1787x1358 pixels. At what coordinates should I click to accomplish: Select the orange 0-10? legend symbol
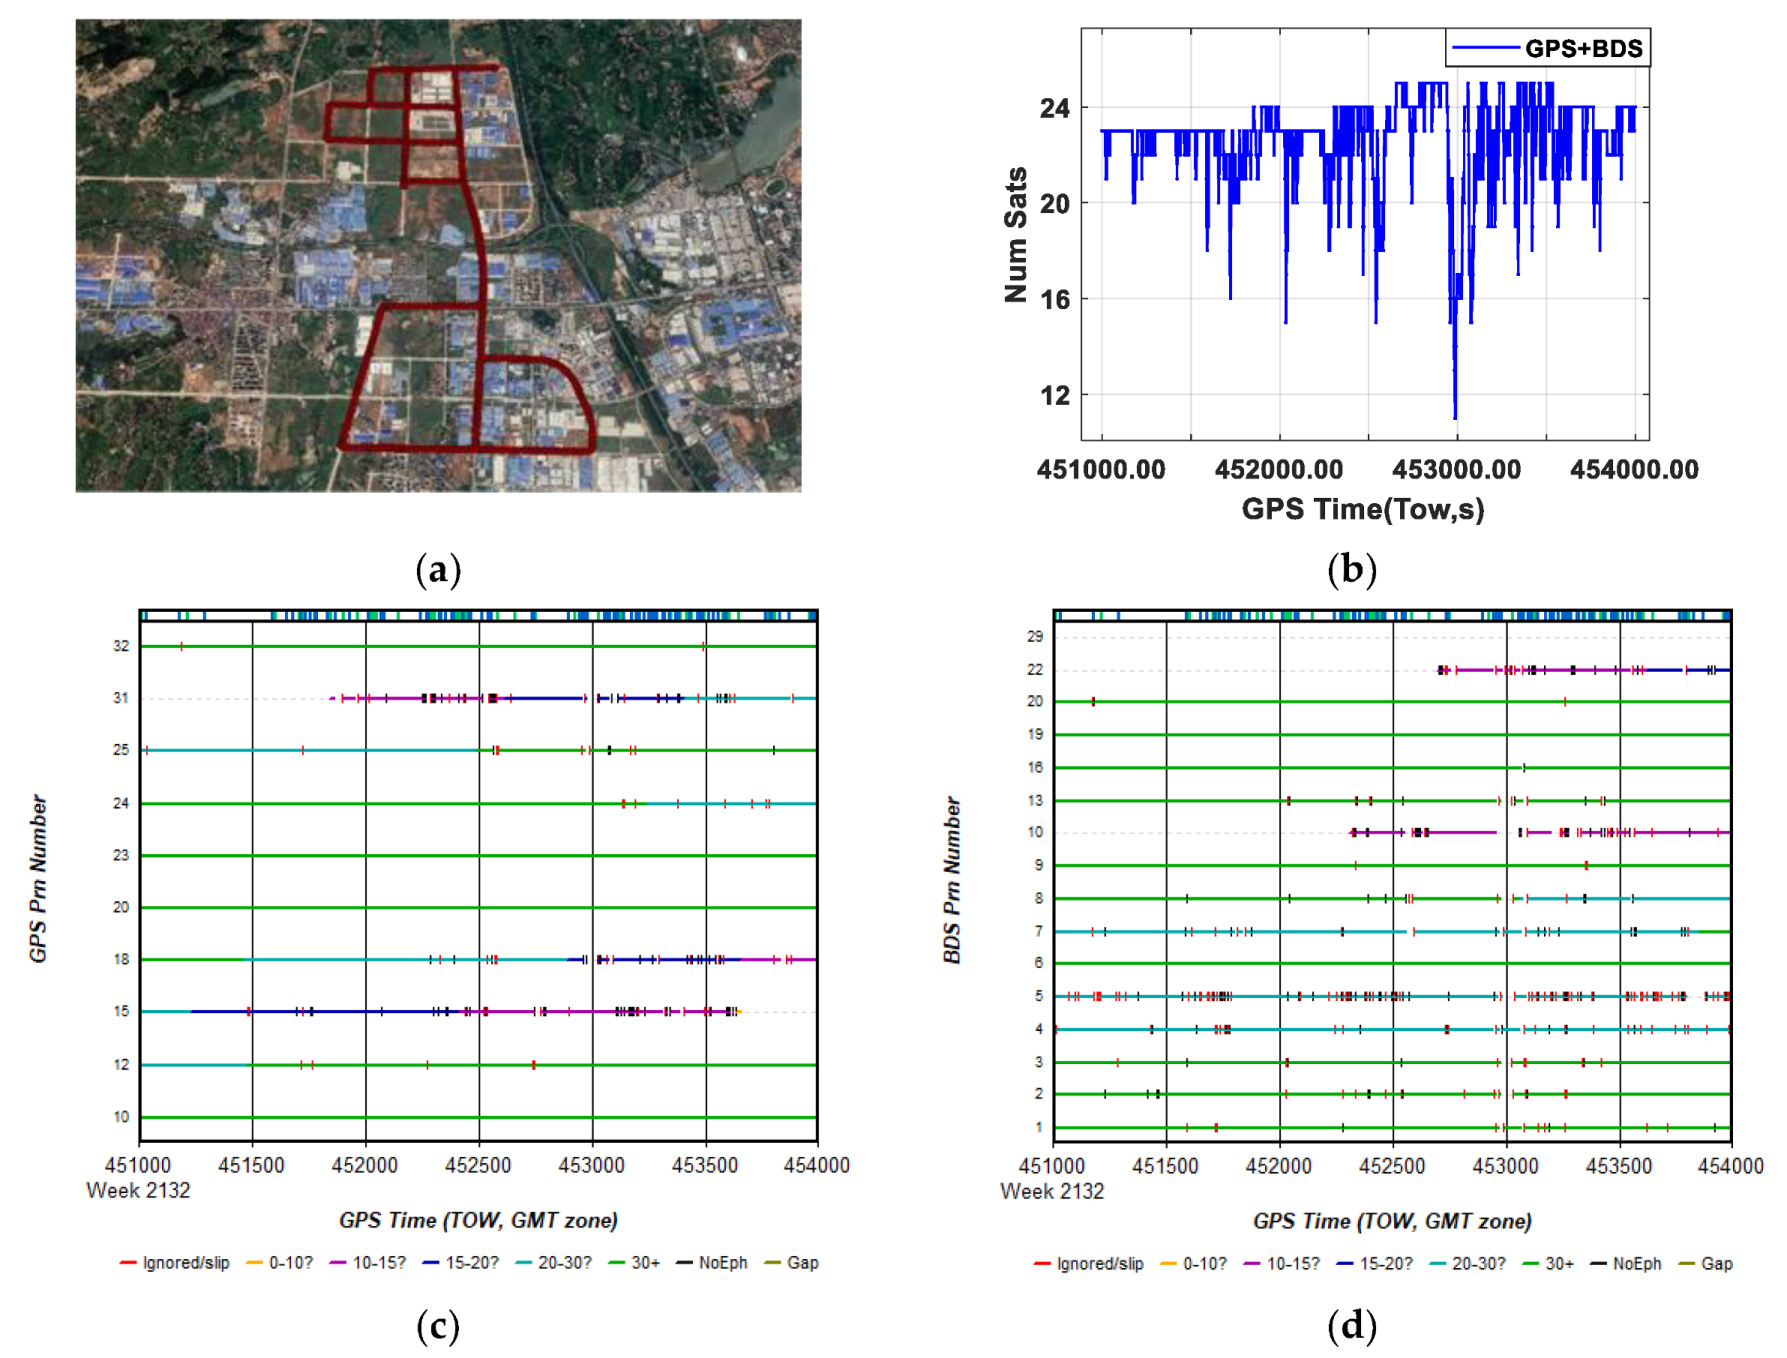[x=253, y=1264]
